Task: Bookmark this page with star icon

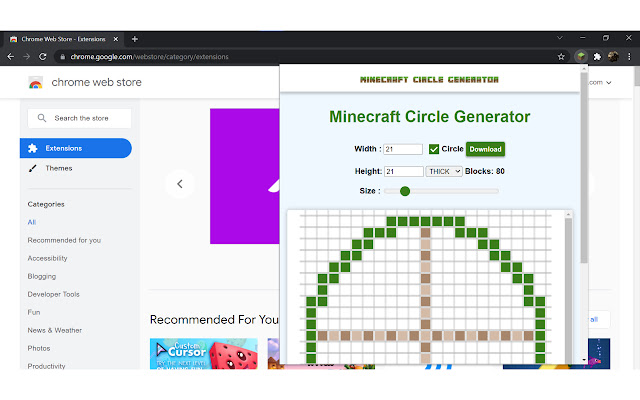Action: point(561,57)
